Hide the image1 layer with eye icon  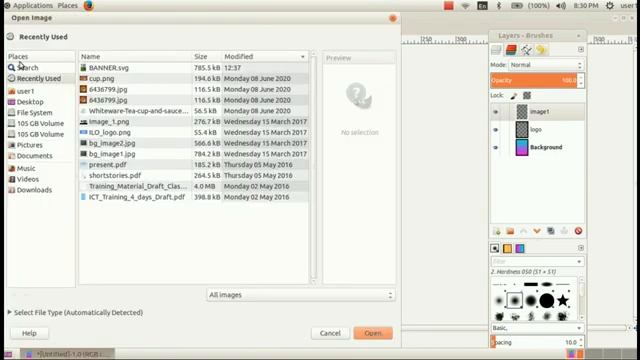[496, 112]
